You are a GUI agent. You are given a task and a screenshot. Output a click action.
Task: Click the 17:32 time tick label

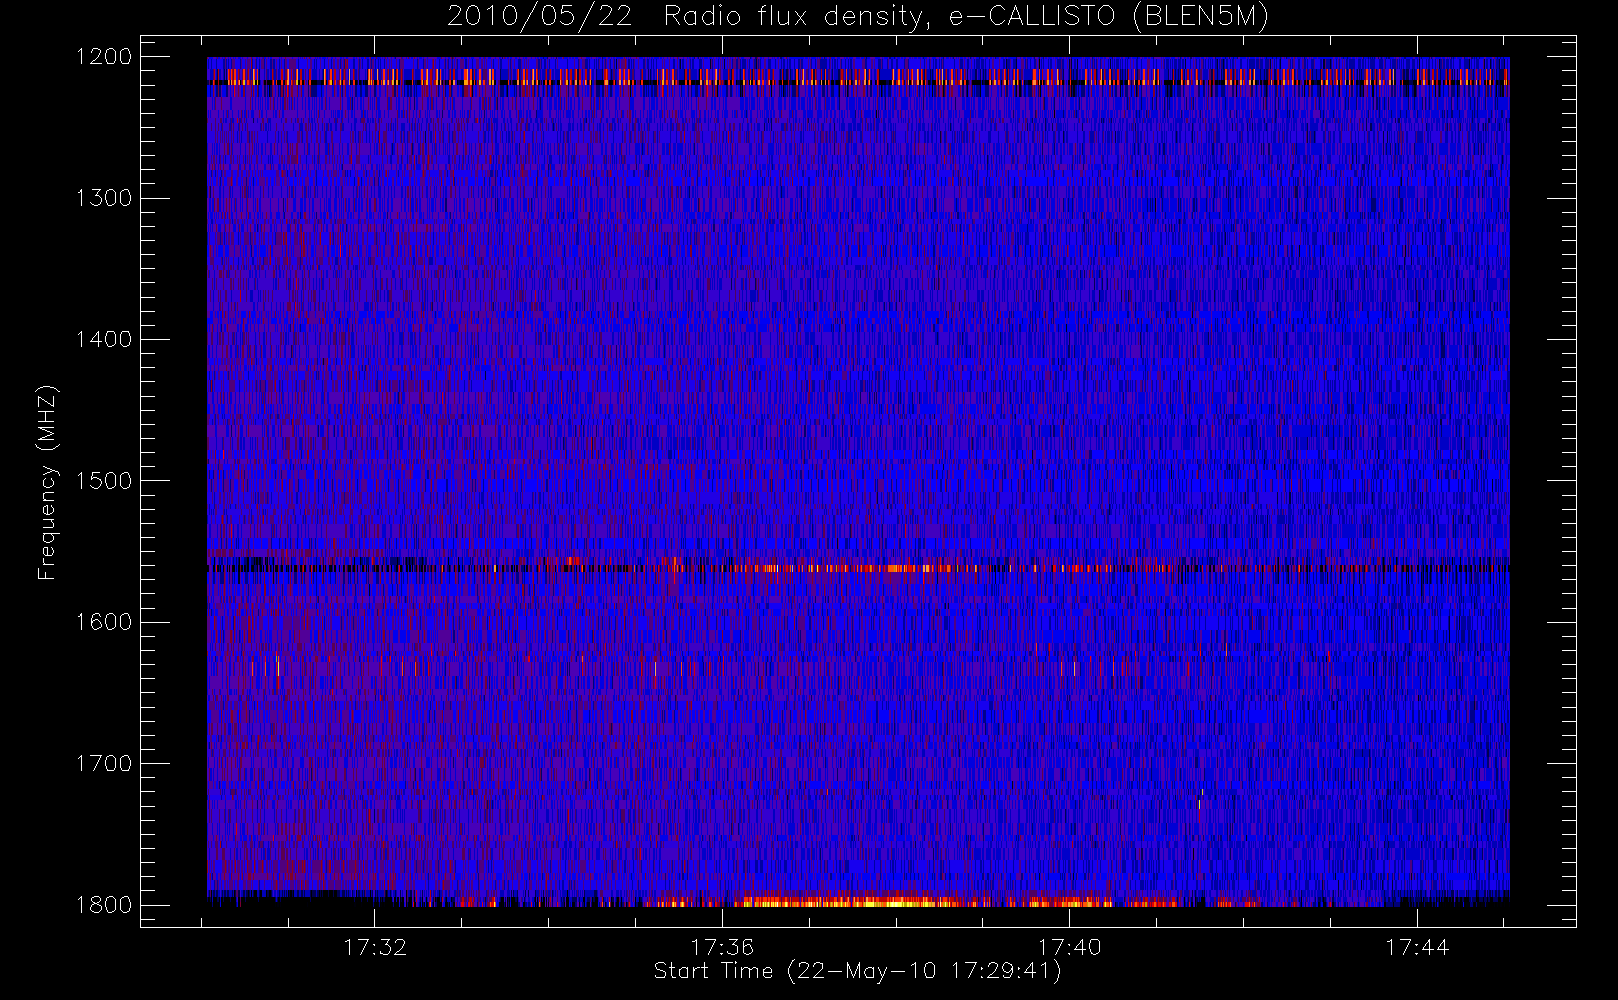coord(375,947)
